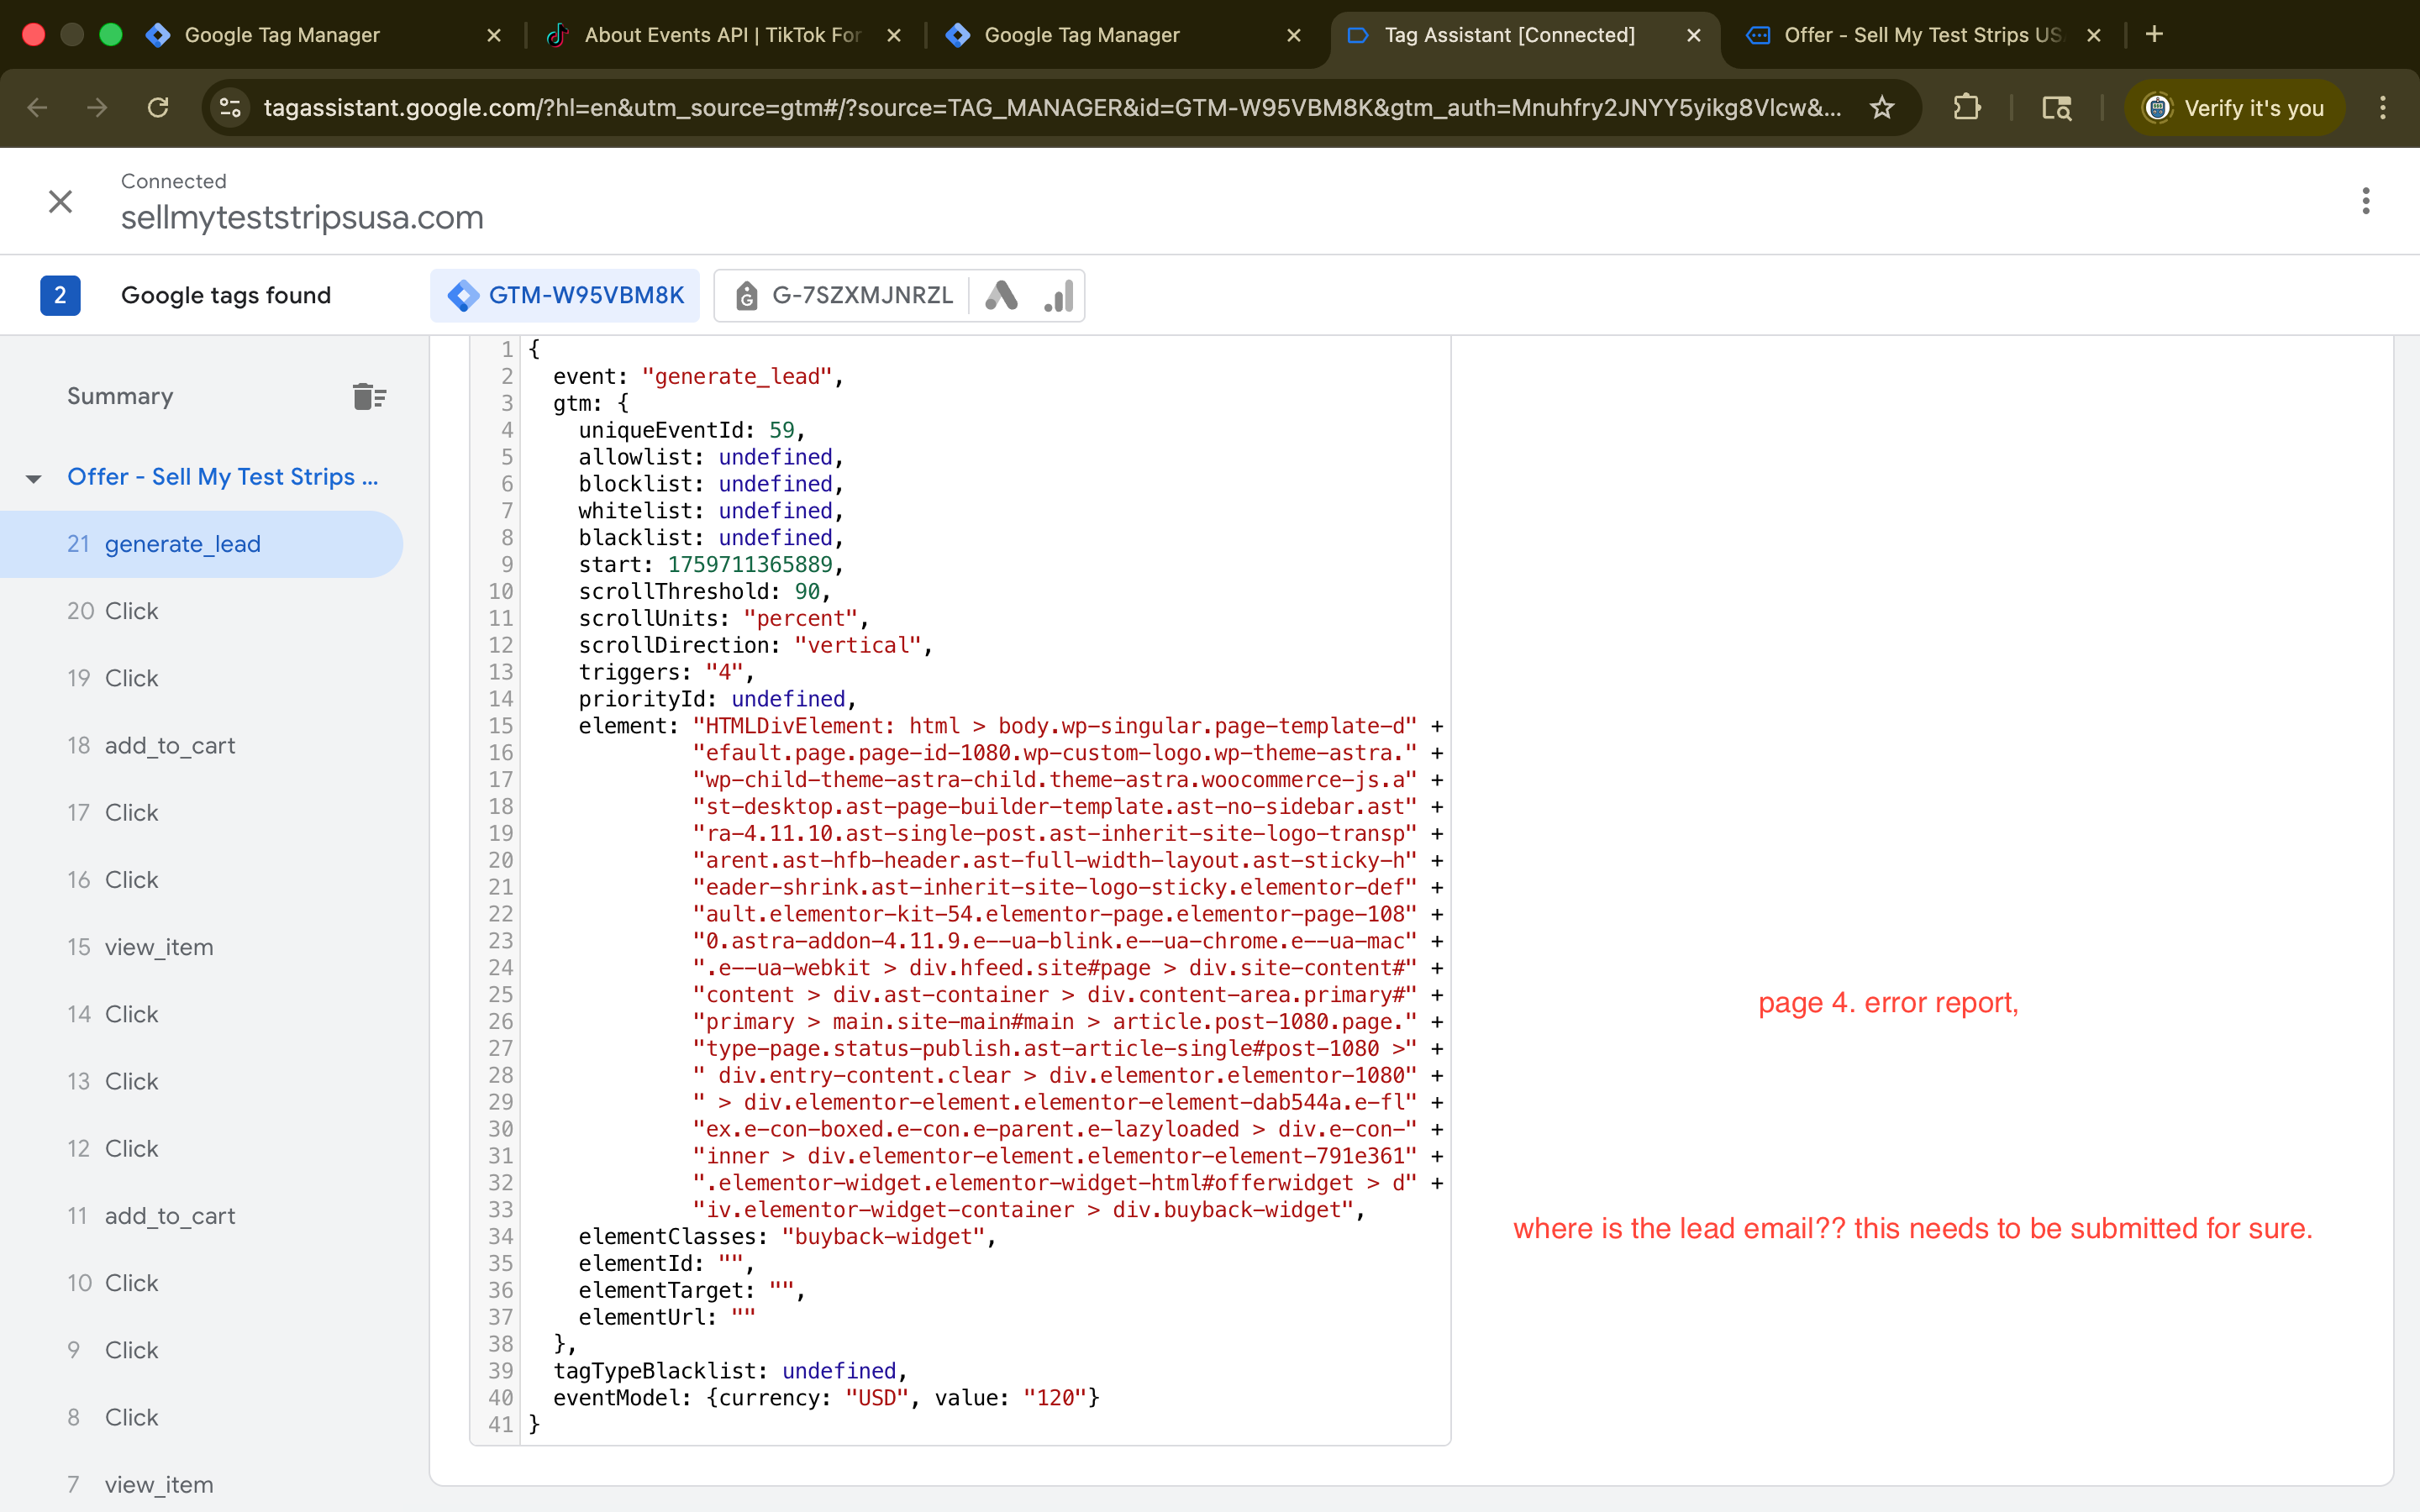Select event 18 add_to_cart

[201, 746]
